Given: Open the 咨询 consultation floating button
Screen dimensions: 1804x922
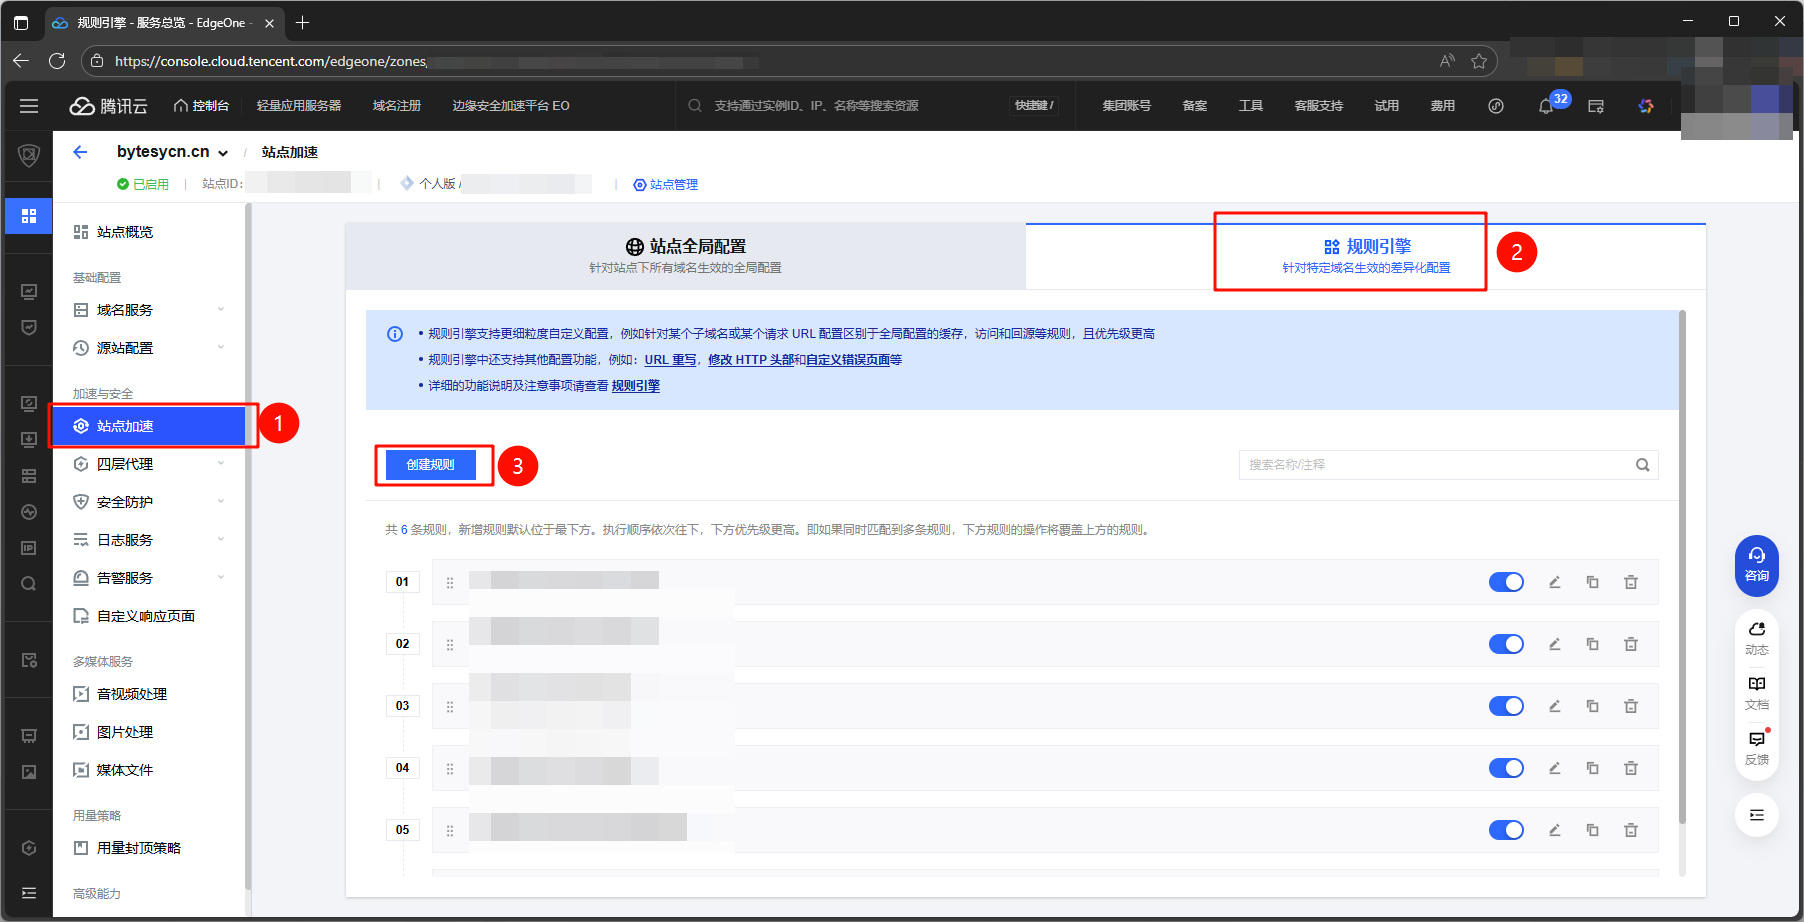Looking at the screenshot, I should [1757, 566].
